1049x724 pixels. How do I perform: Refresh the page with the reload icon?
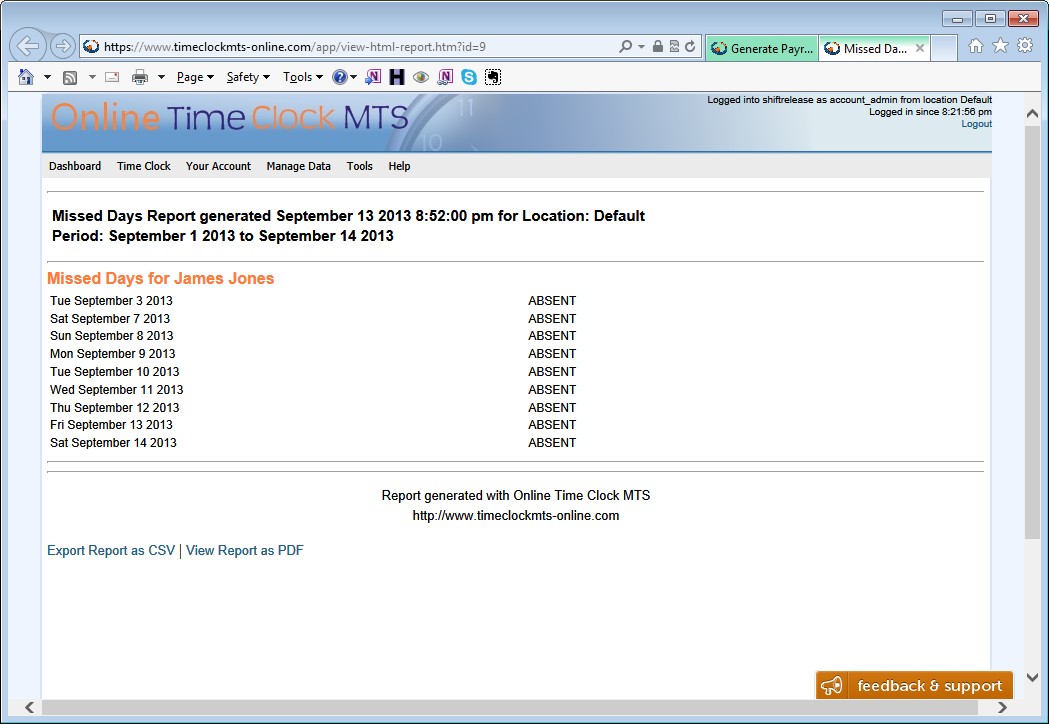(690, 46)
